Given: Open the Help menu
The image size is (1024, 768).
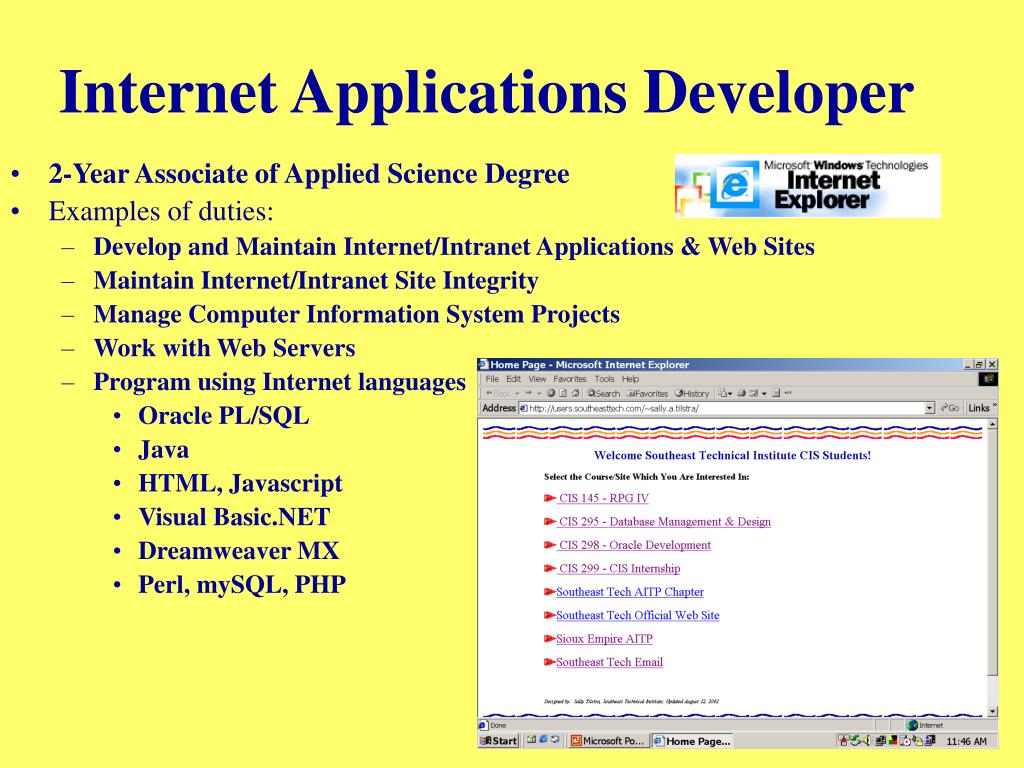Looking at the screenshot, I should click(x=630, y=379).
